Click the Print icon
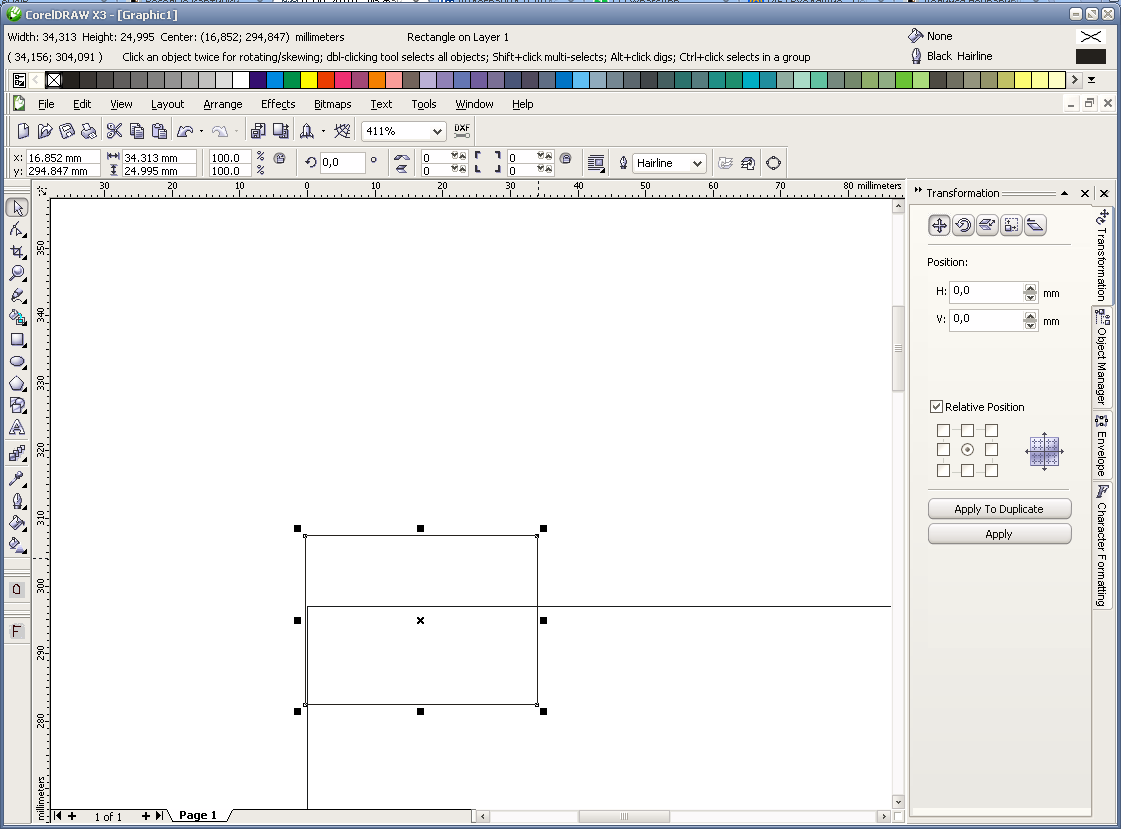 pyautogui.click(x=89, y=131)
